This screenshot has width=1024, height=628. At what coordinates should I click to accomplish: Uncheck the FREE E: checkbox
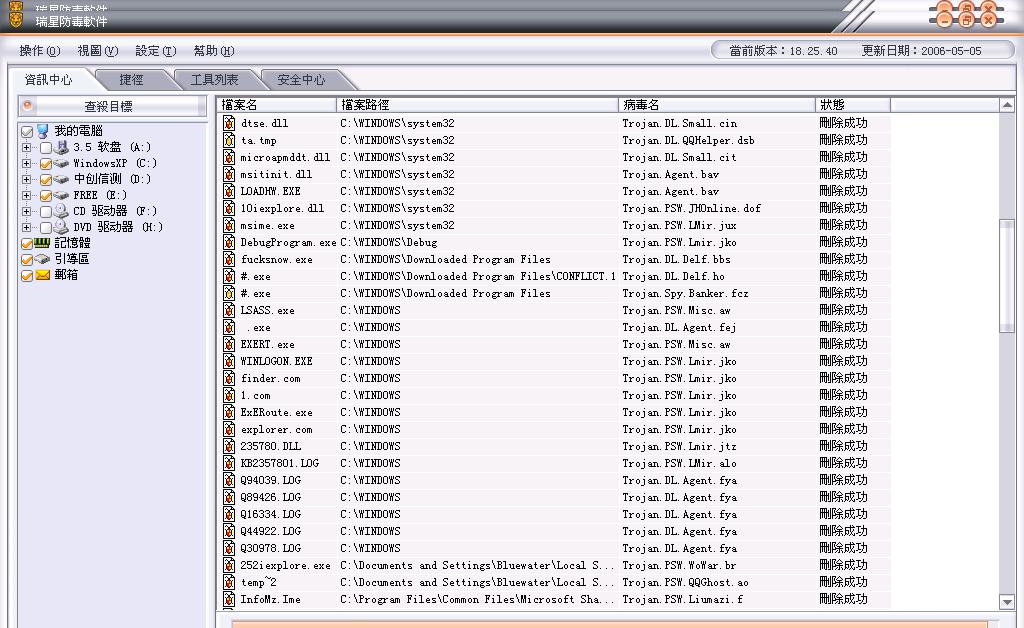pos(46,196)
